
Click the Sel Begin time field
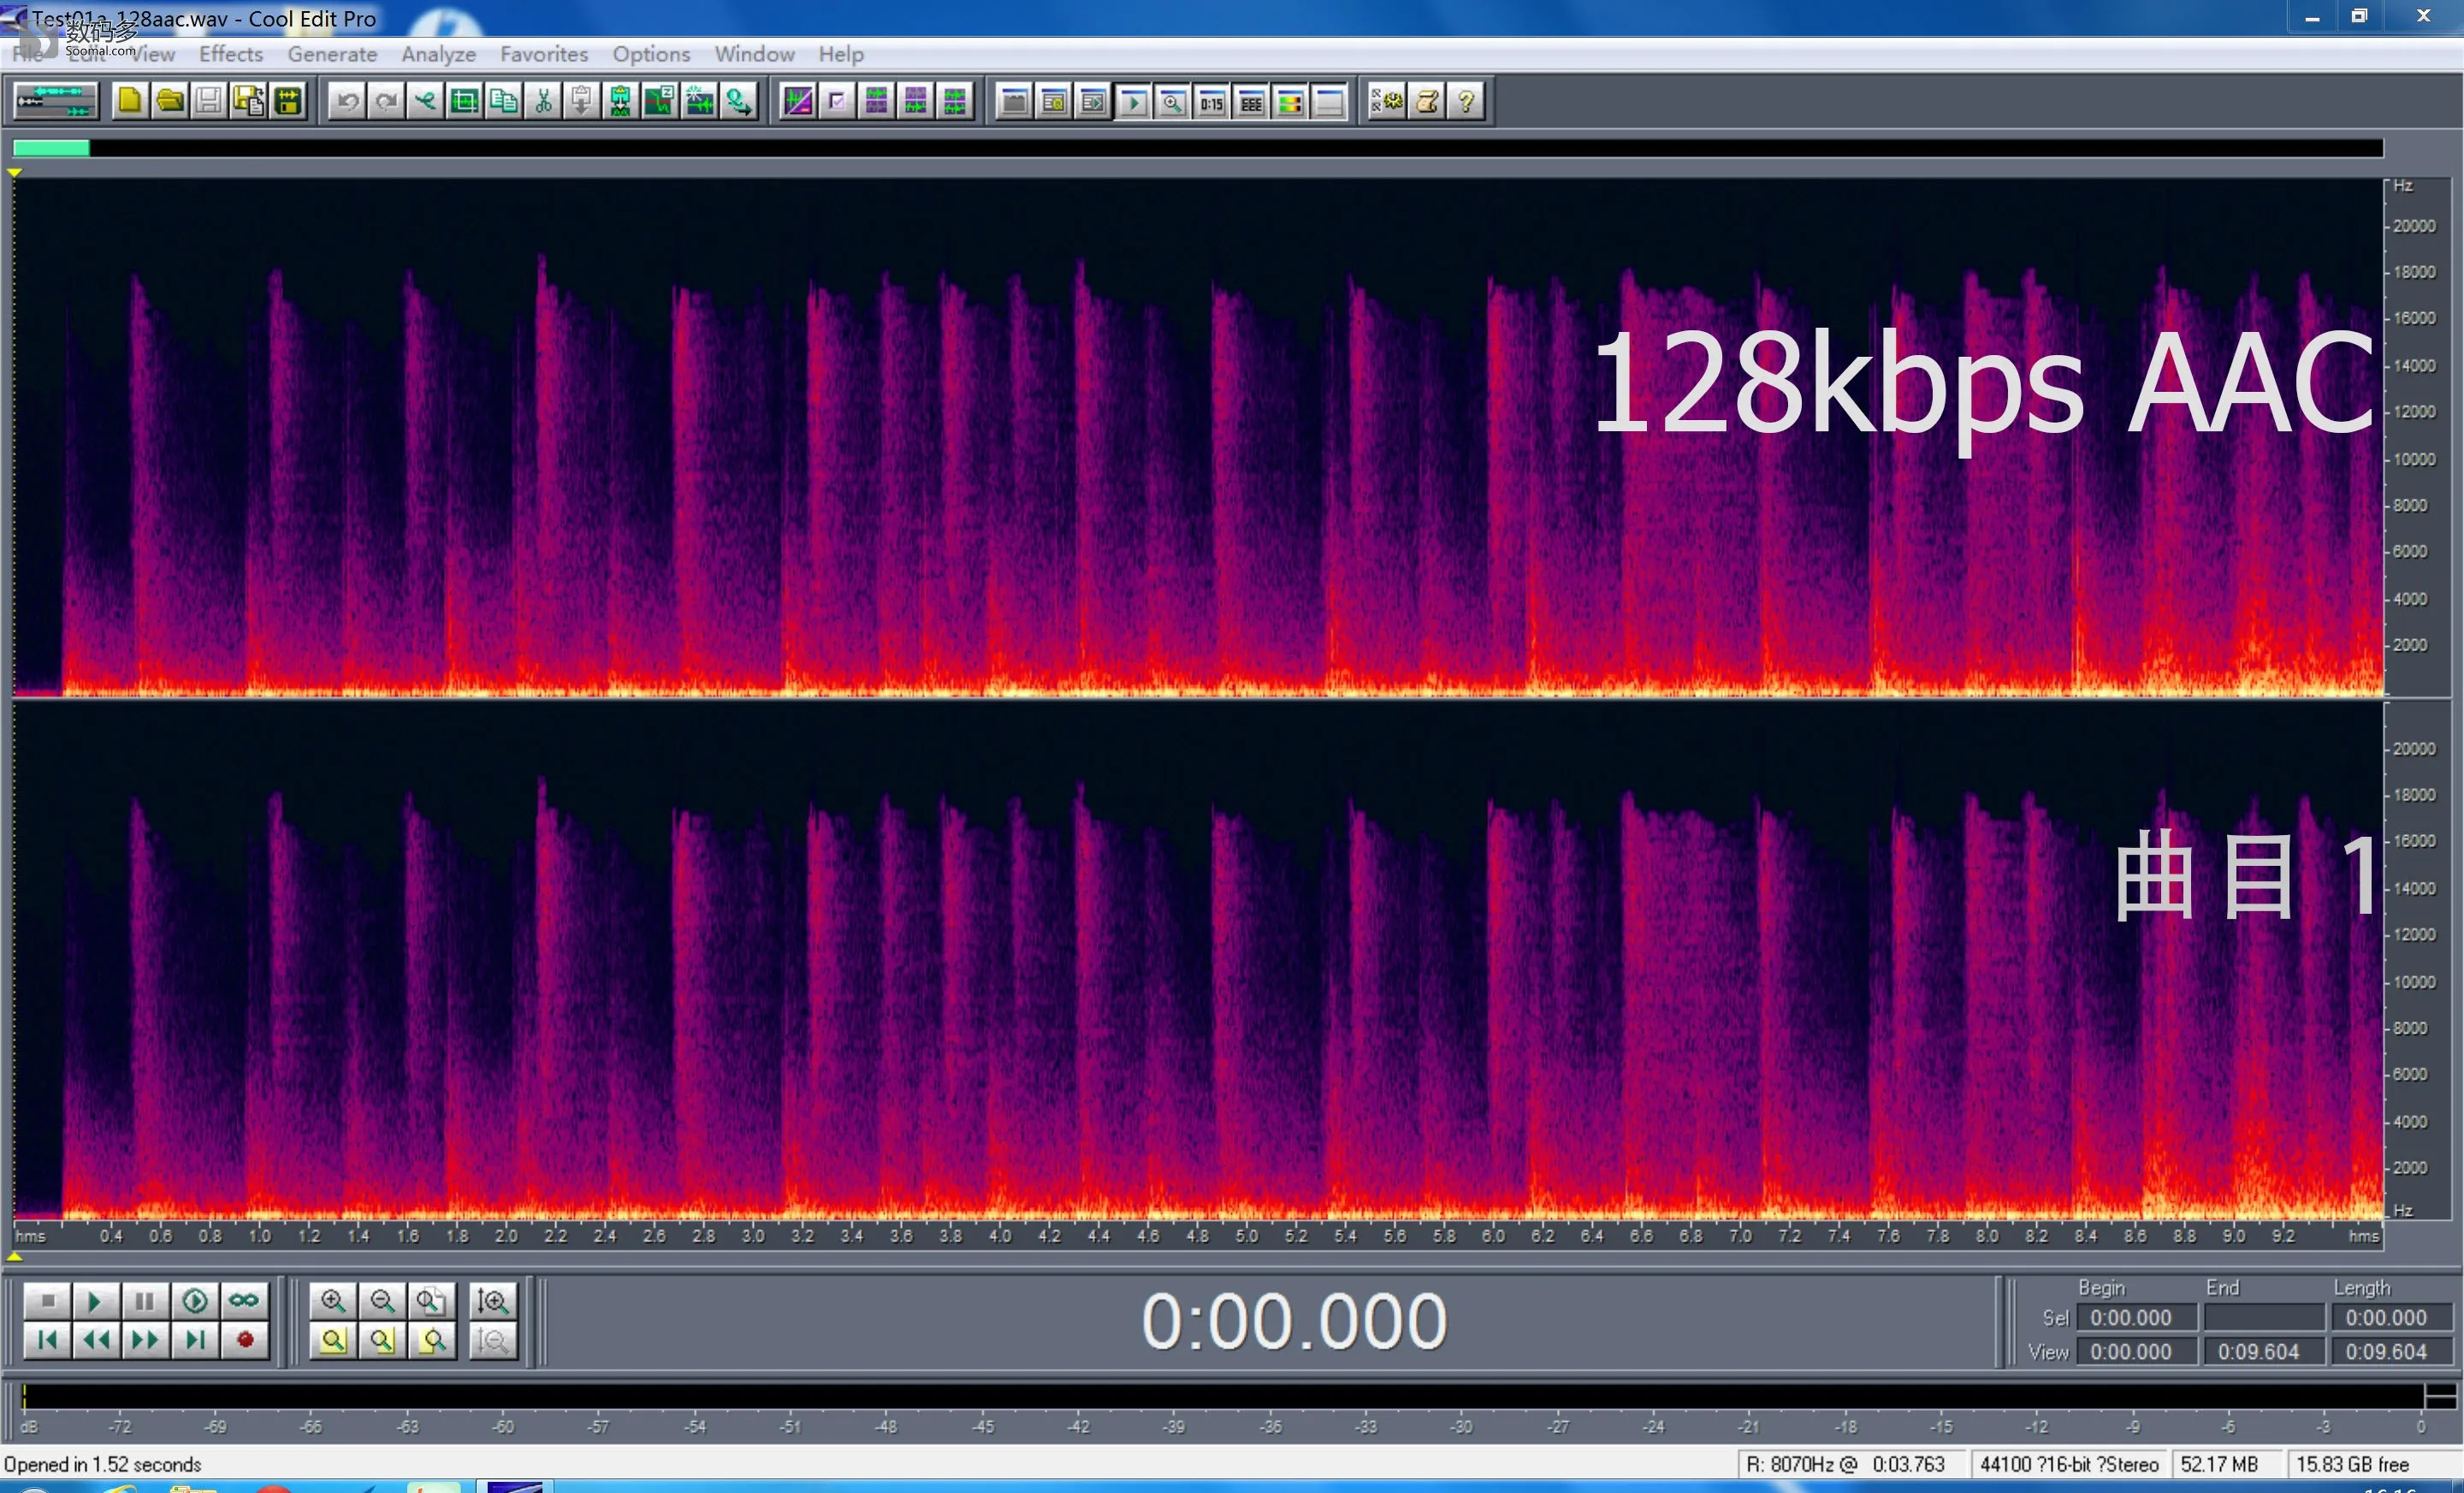point(2137,1318)
